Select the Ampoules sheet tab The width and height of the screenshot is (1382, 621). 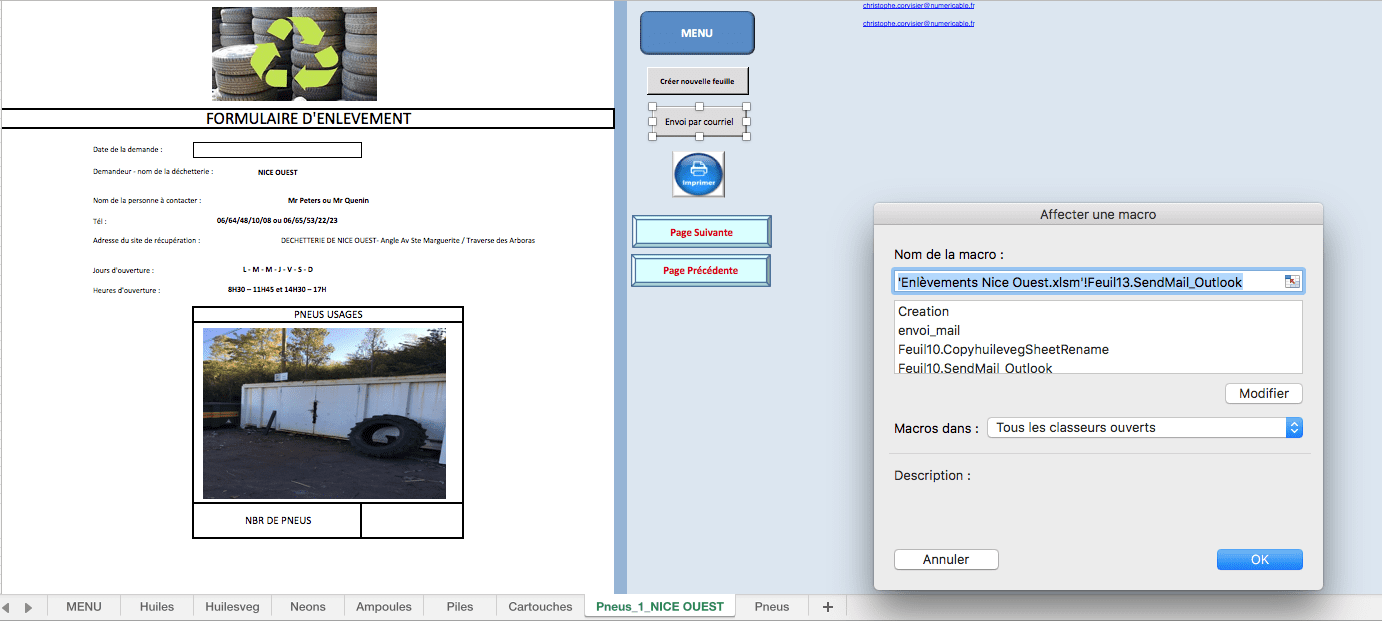(384, 607)
